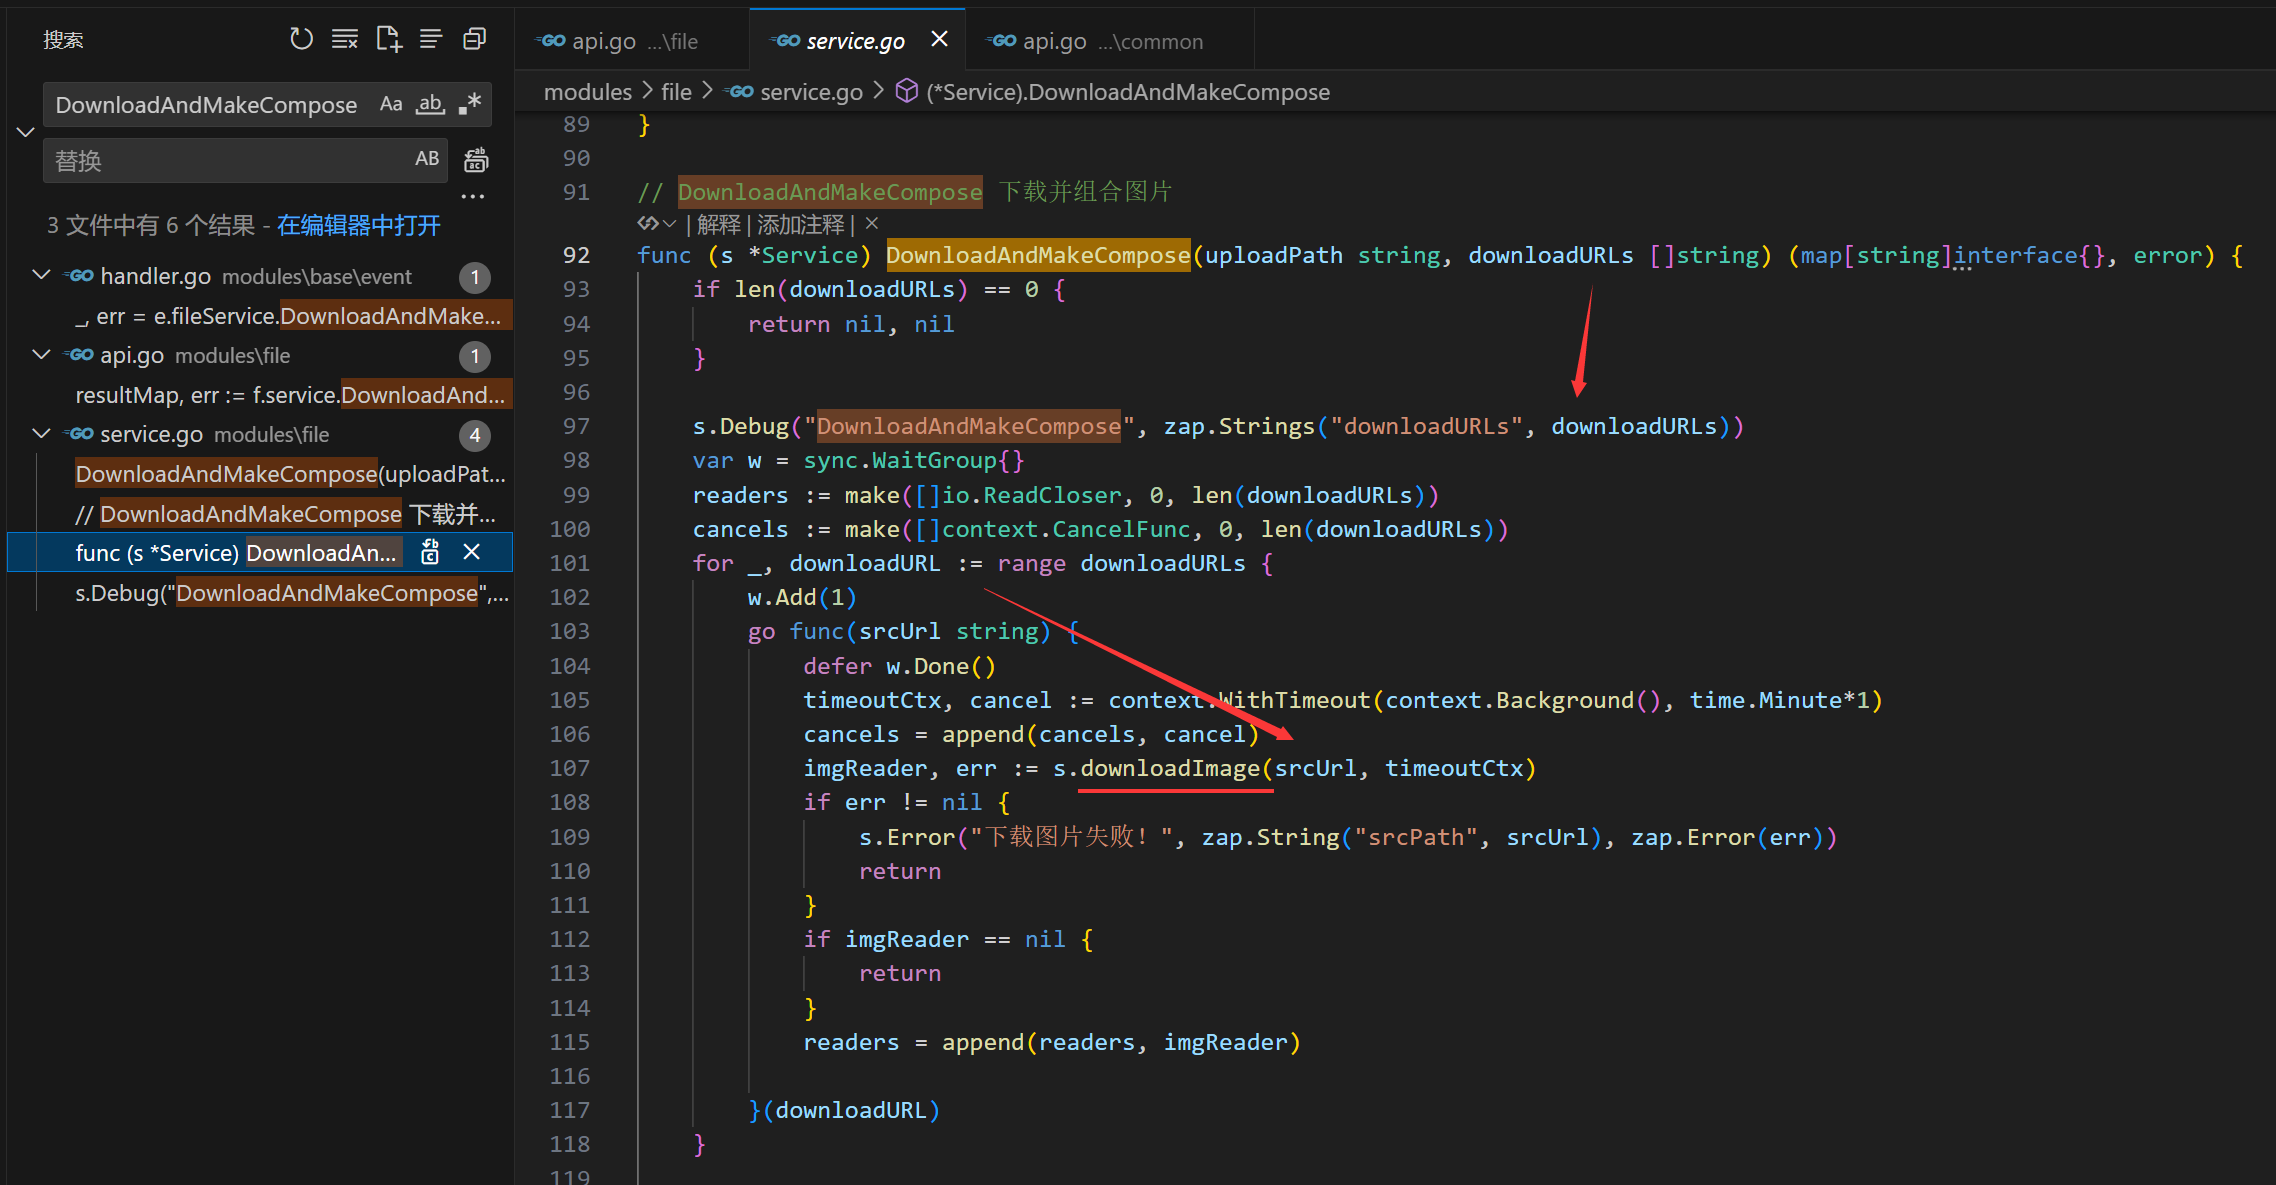Click the collapse all results icon
This screenshot has width=2276, height=1185.
pyautogui.click(x=475, y=39)
